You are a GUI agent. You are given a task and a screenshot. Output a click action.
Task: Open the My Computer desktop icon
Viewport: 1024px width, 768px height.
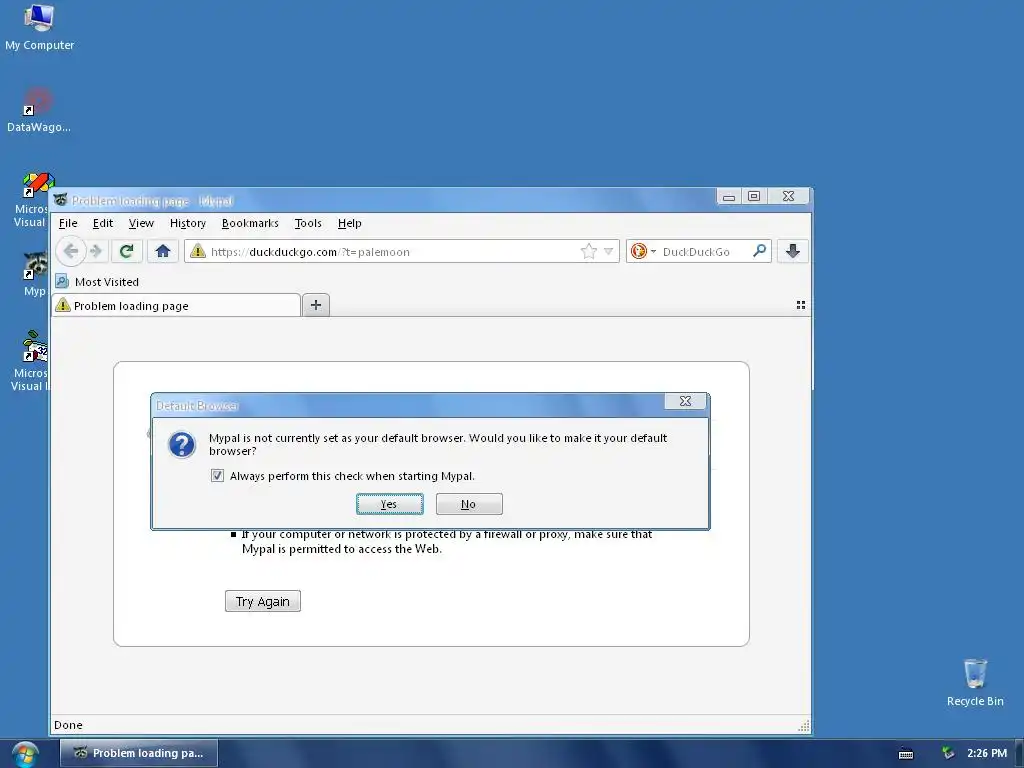39,27
